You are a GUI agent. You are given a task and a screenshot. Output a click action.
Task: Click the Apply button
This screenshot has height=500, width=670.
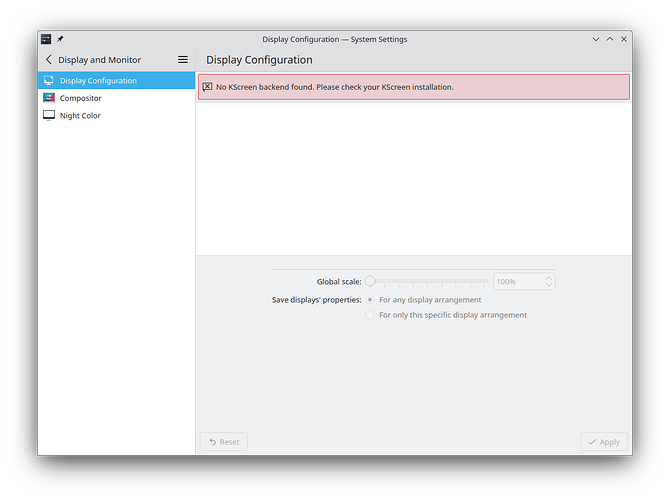[604, 441]
